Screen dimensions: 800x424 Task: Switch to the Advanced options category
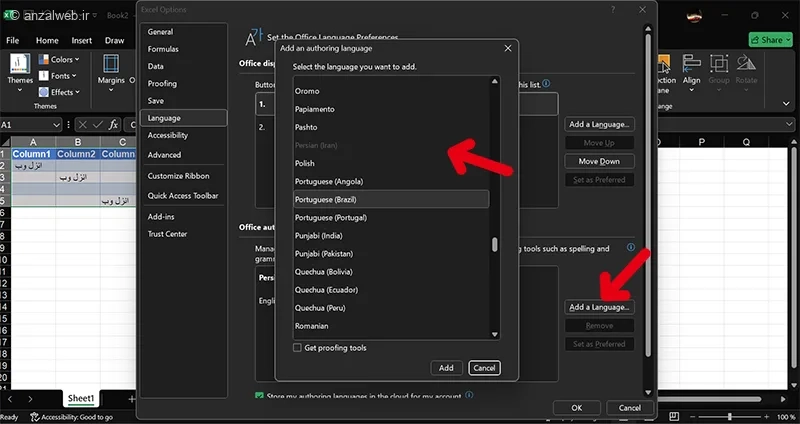[164, 155]
